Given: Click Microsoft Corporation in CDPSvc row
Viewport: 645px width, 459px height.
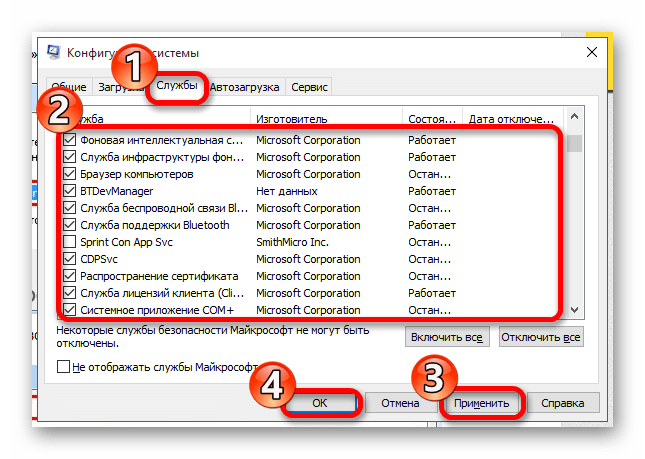Looking at the screenshot, I should (308, 259).
